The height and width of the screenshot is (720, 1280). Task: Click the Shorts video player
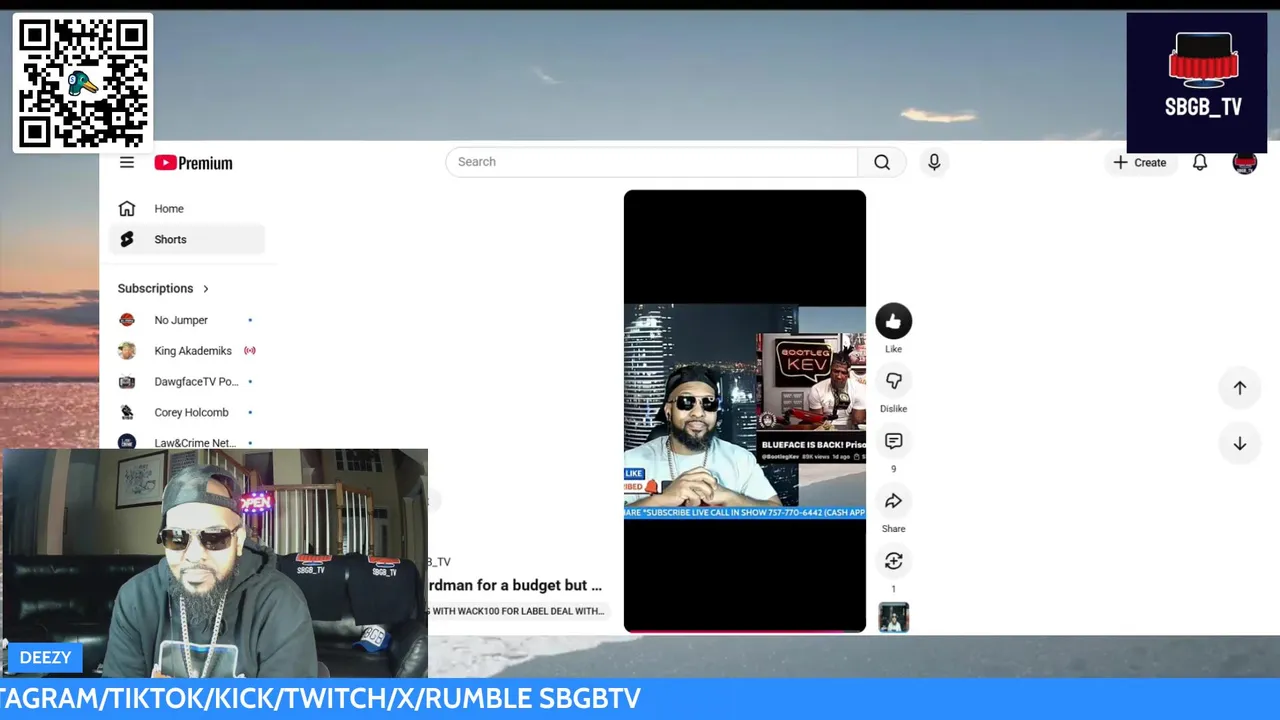pyautogui.click(x=745, y=411)
